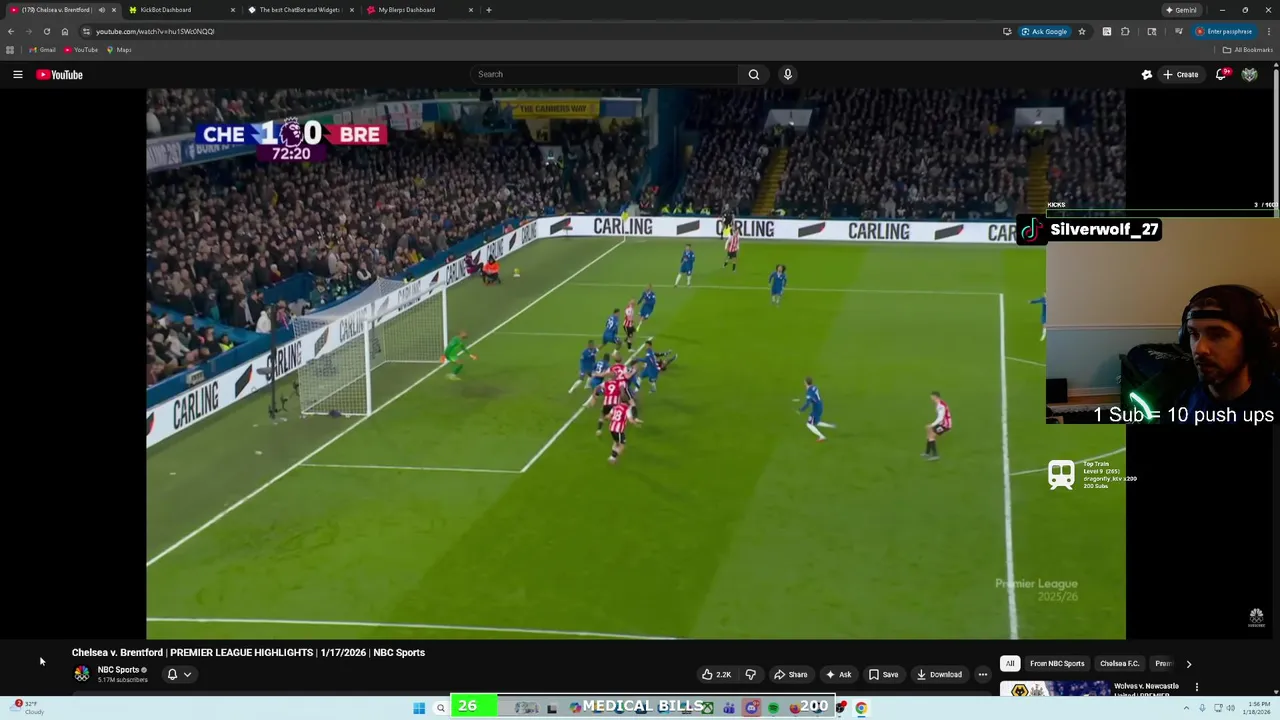Image resolution: width=1280 pixels, height=720 pixels.
Task: Close the KickBot Dashboard tab
Action: point(233,10)
